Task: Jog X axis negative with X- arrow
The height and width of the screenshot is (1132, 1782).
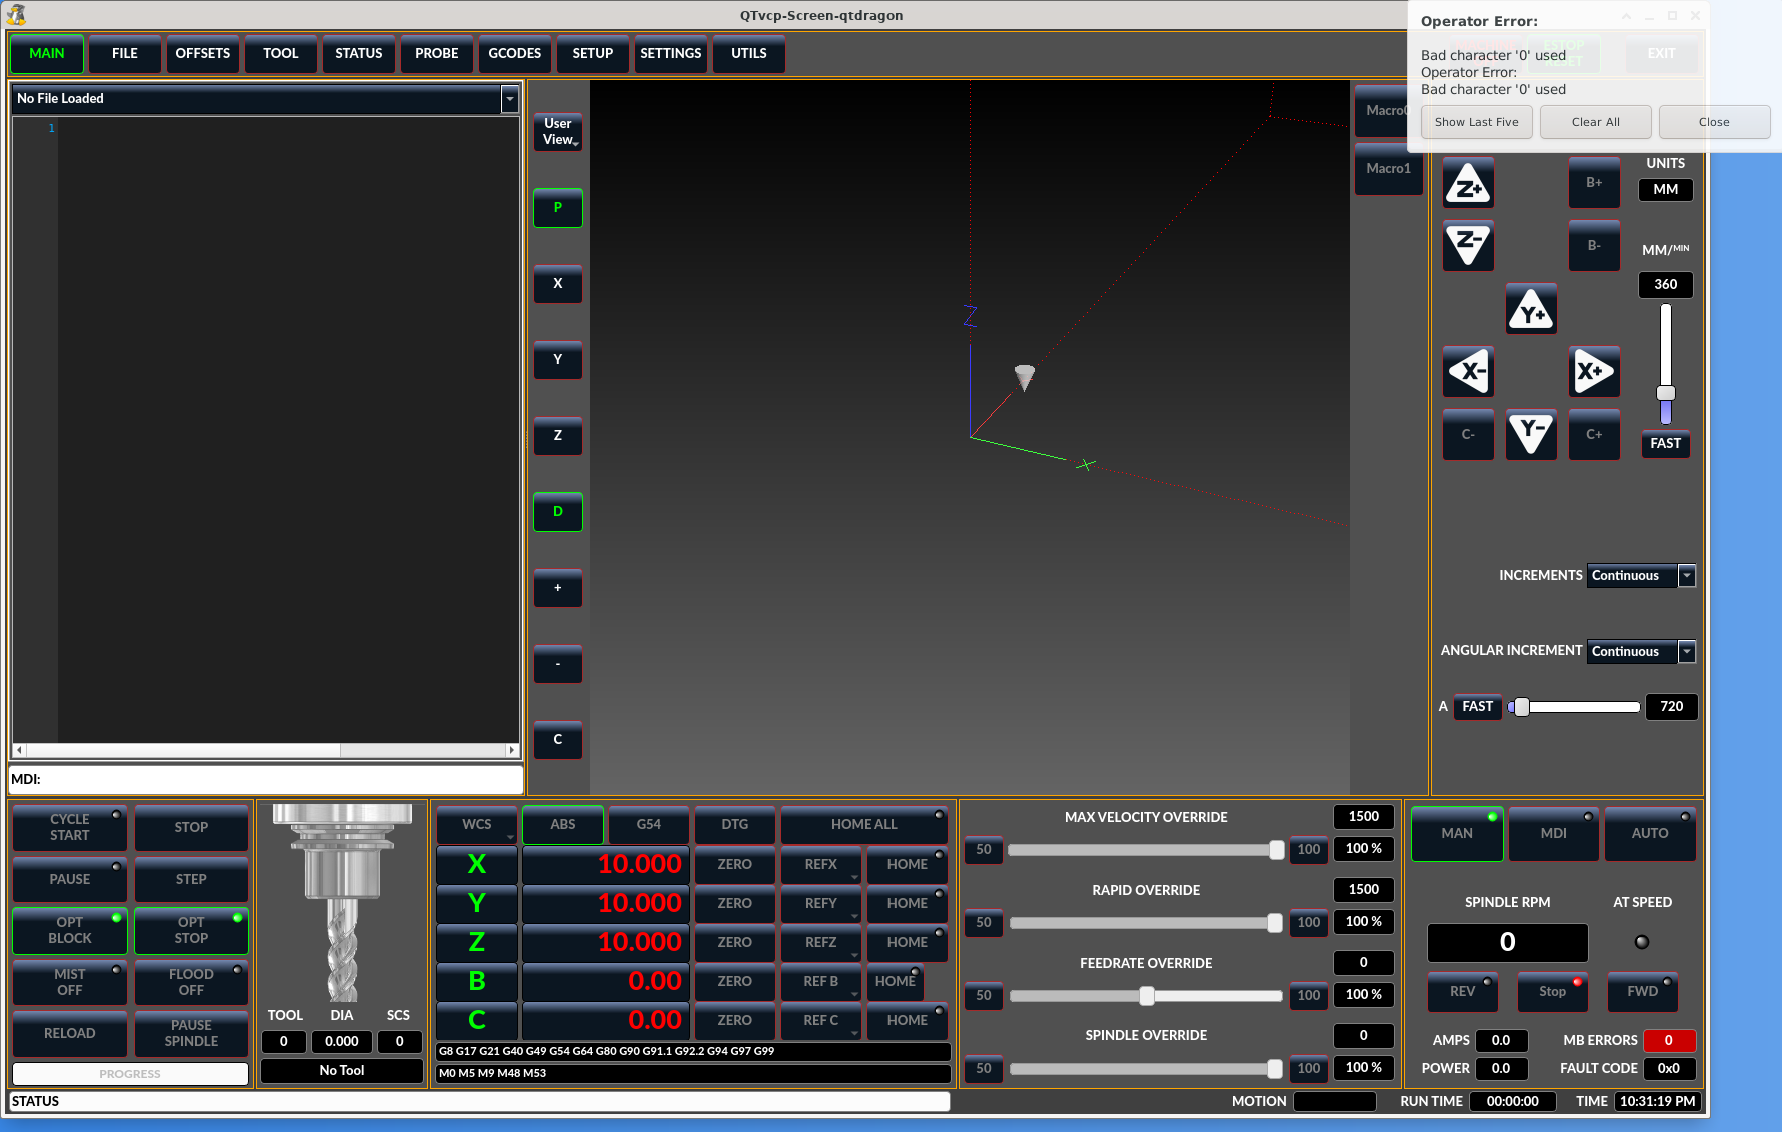Action: click(1468, 372)
